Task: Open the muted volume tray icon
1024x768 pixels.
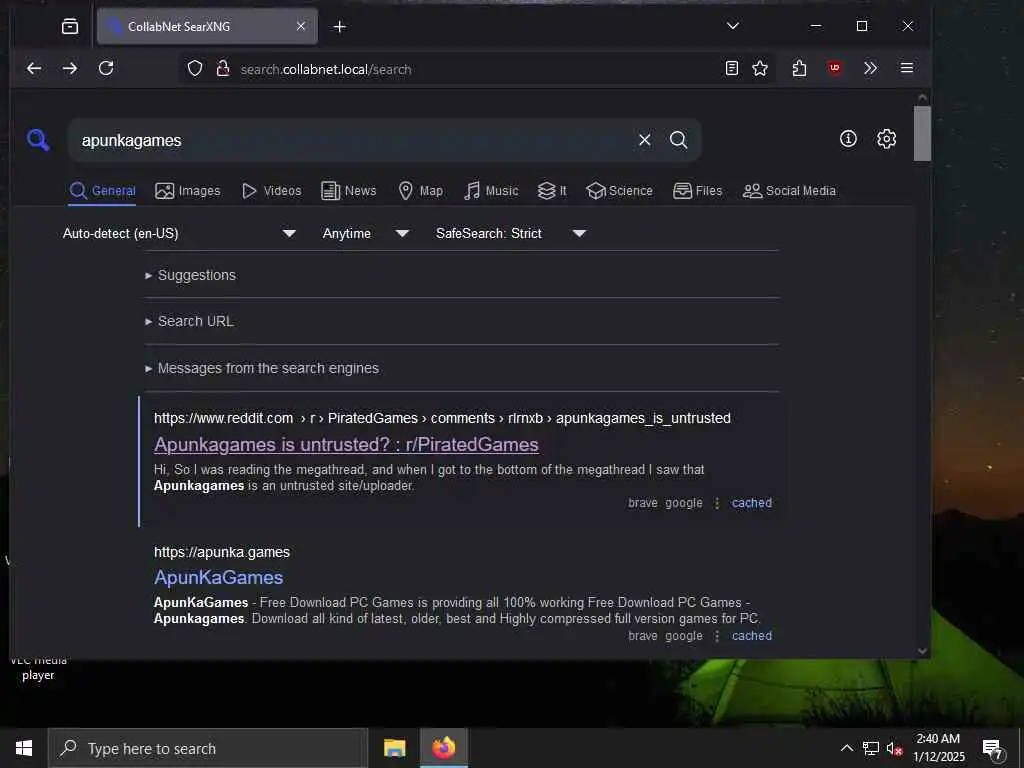Action: [894, 748]
